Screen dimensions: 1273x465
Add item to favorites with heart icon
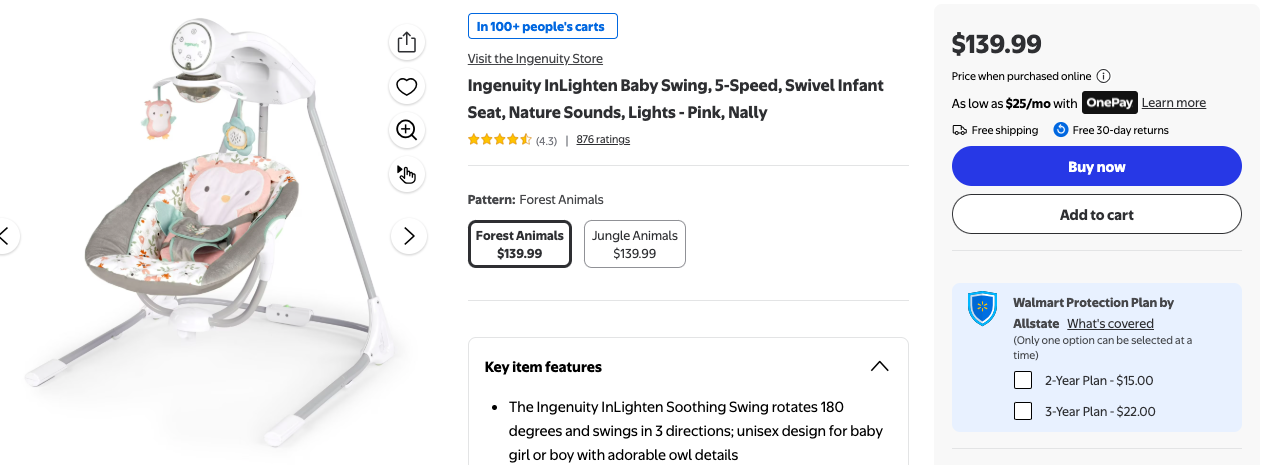pos(406,87)
